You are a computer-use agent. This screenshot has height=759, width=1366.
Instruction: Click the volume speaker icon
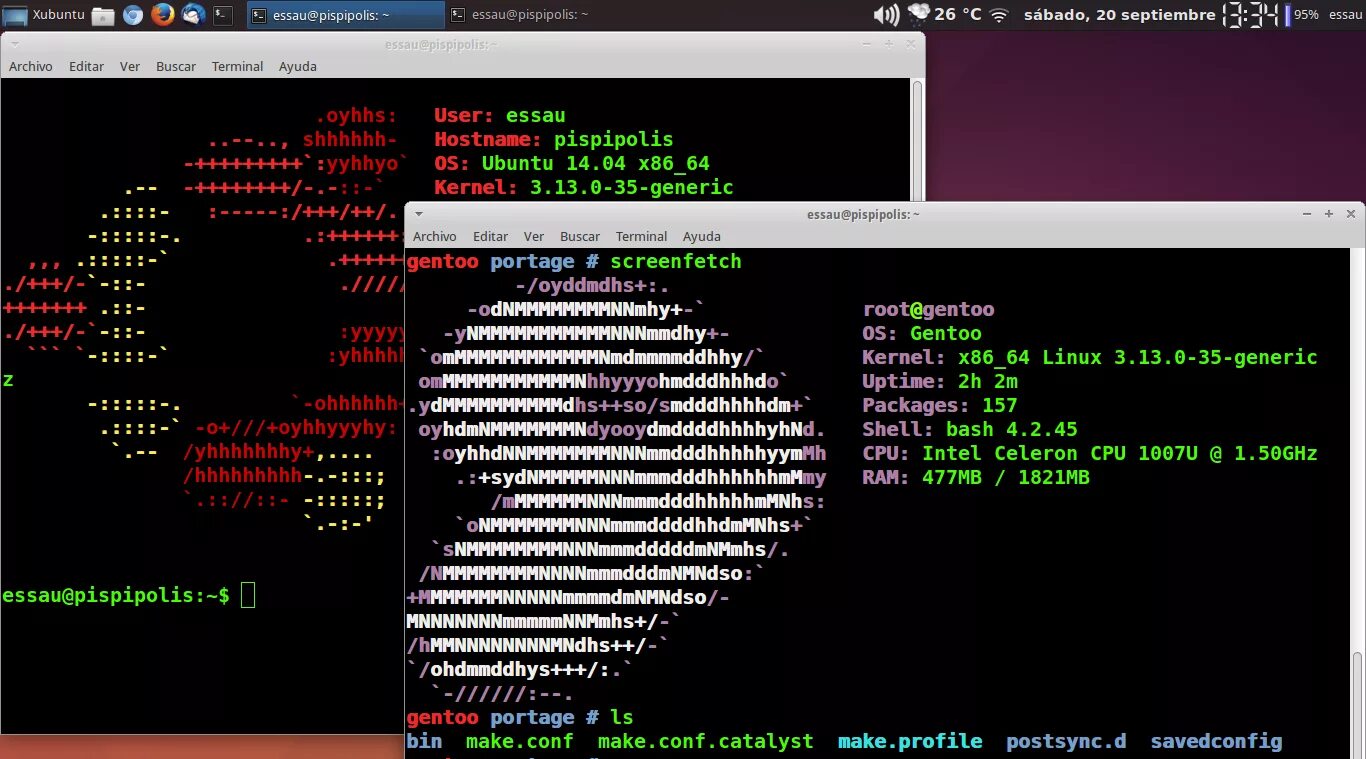pos(886,14)
